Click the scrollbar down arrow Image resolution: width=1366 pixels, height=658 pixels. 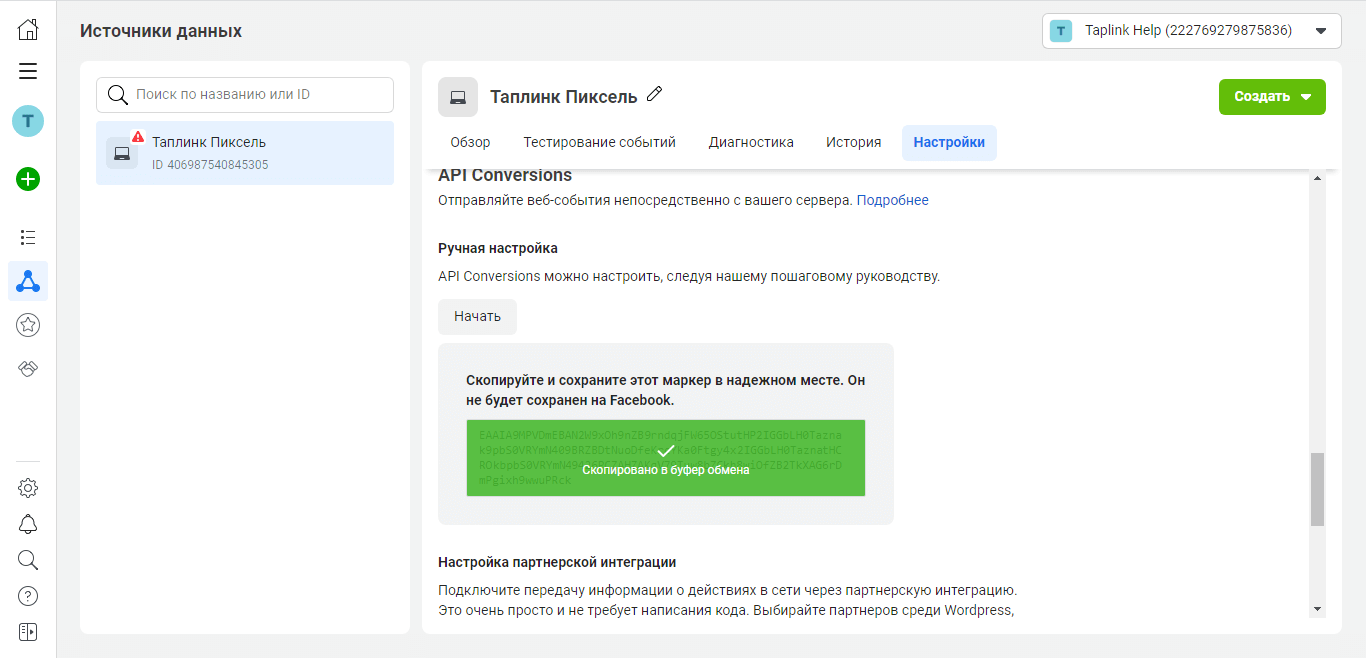point(1317,608)
